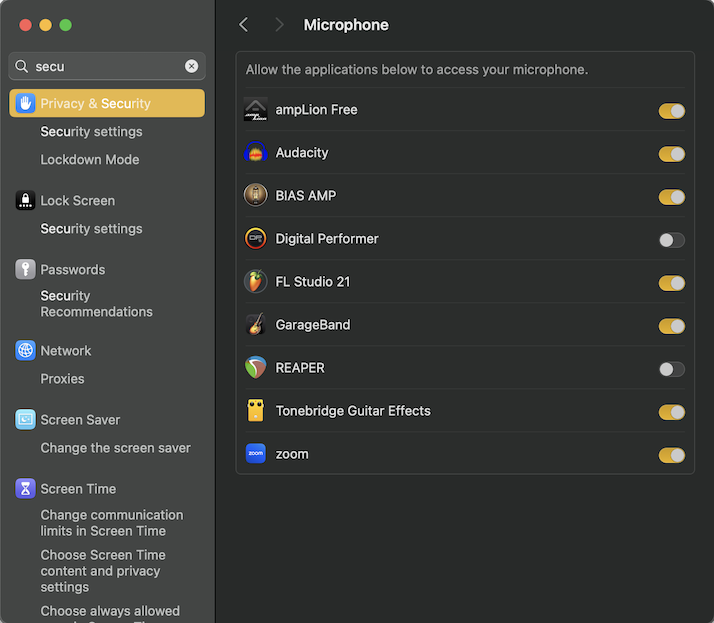Open Choose Screen Time content and privacy settings
This screenshot has height=623, width=714.
tap(103, 571)
